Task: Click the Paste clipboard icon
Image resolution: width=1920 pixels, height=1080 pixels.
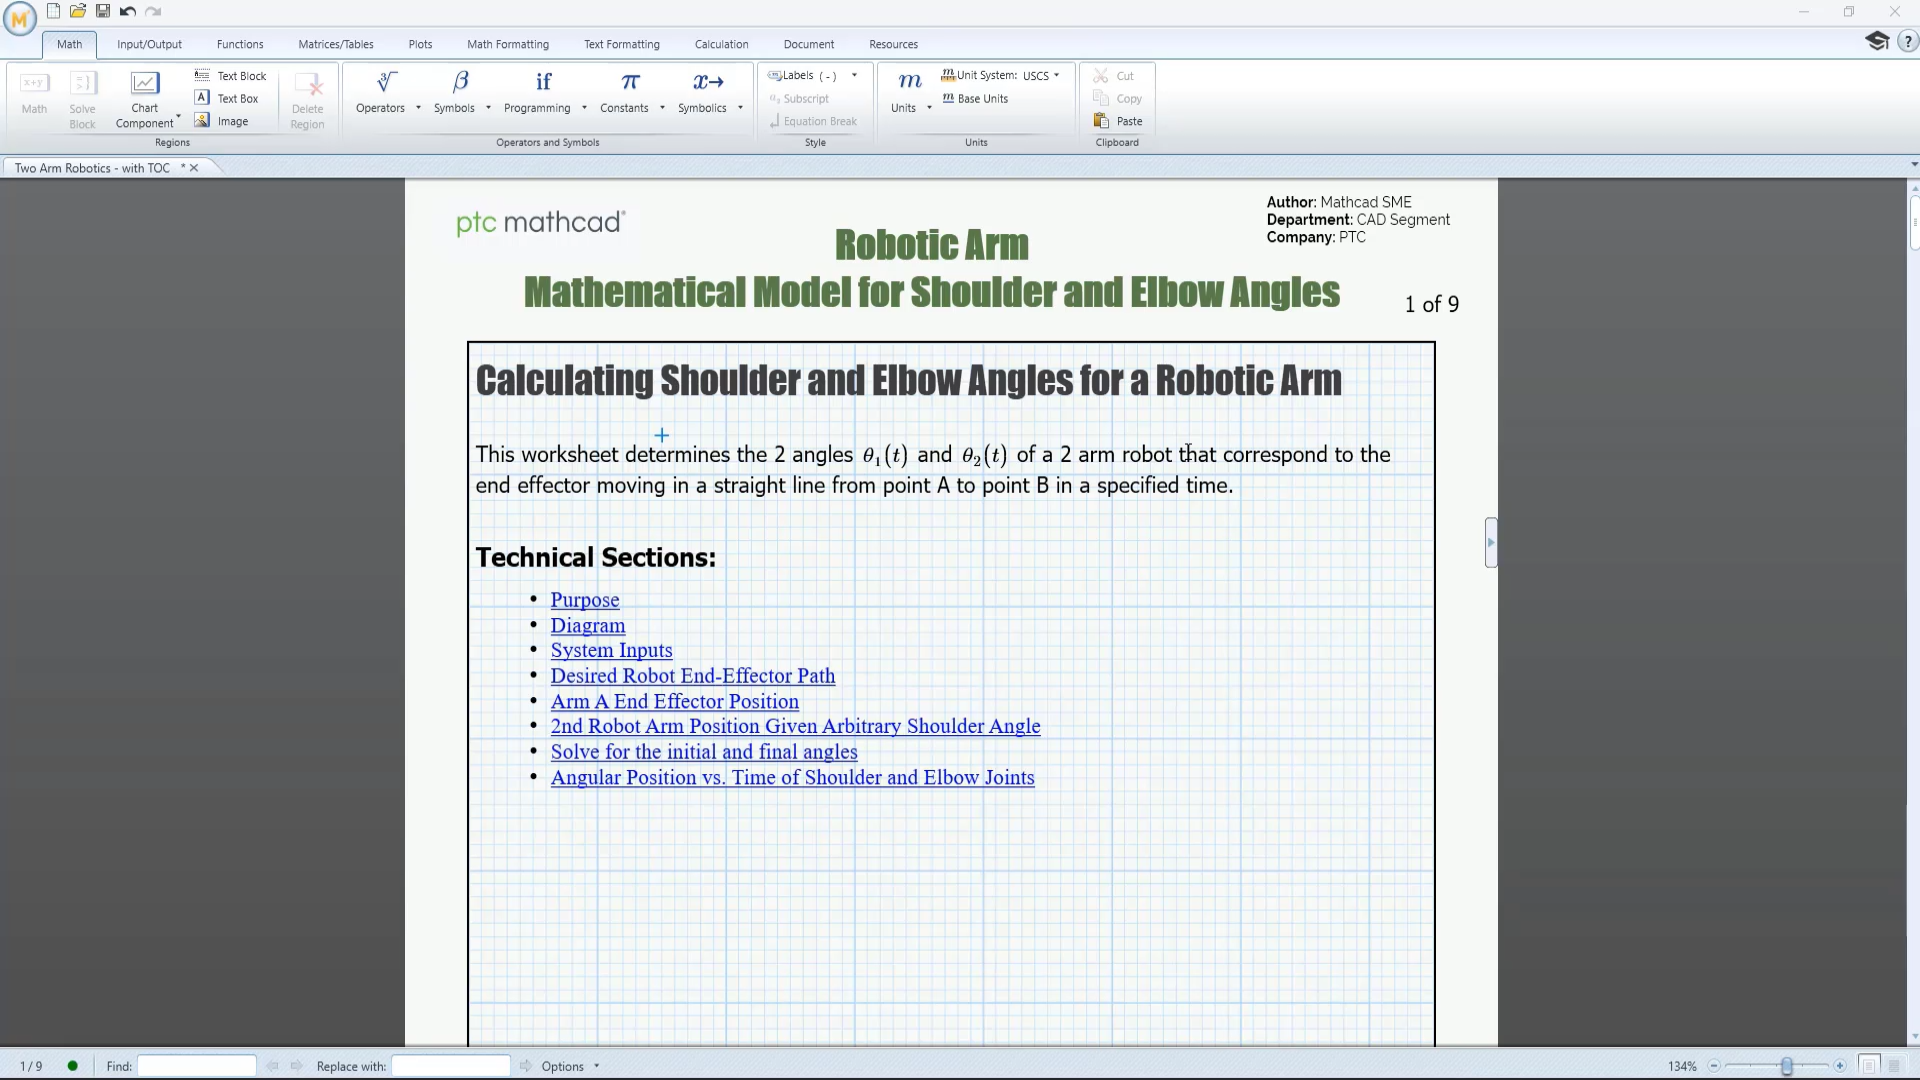Action: pos(1101,121)
